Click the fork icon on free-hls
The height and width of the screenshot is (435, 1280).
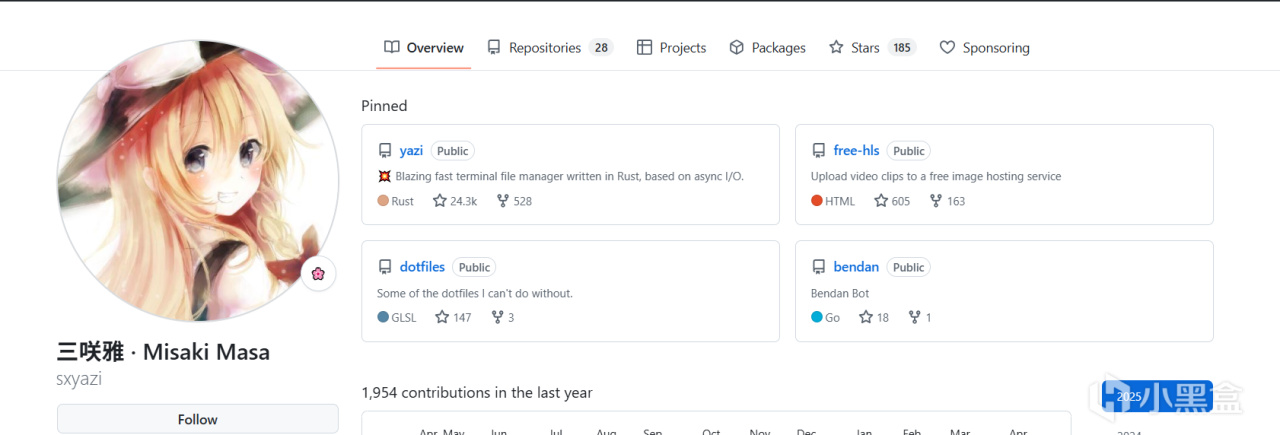coord(936,201)
